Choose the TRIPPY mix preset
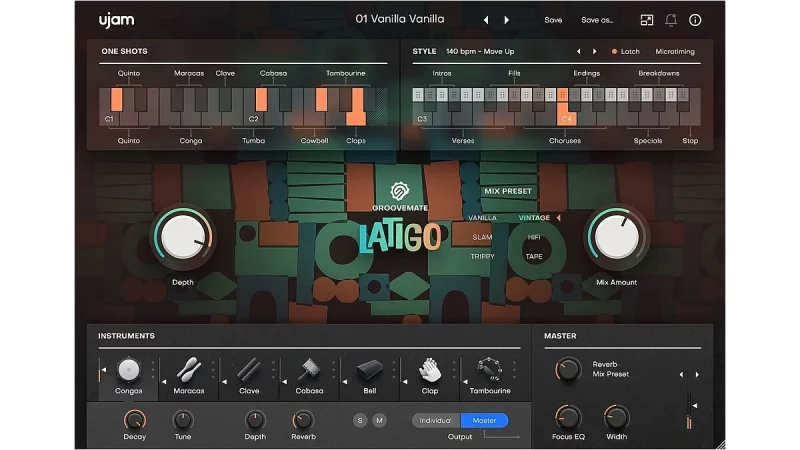Viewport: 800px width, 450px height. (482, 257)
